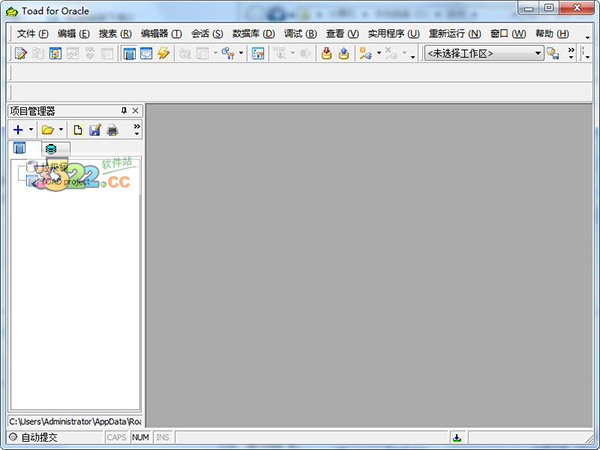
Task: Create new file in Project Manager toolbar
Action: click(77, 130)
